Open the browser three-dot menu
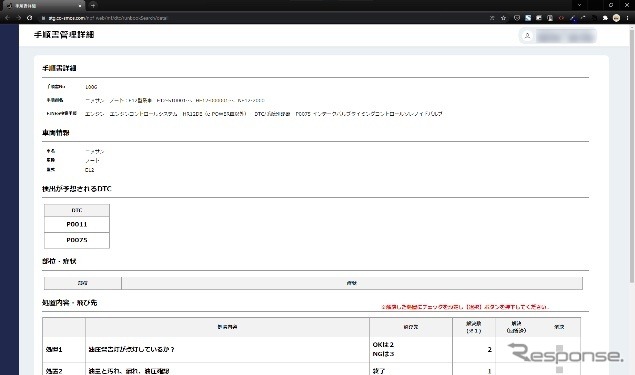 tap(628, 18)
